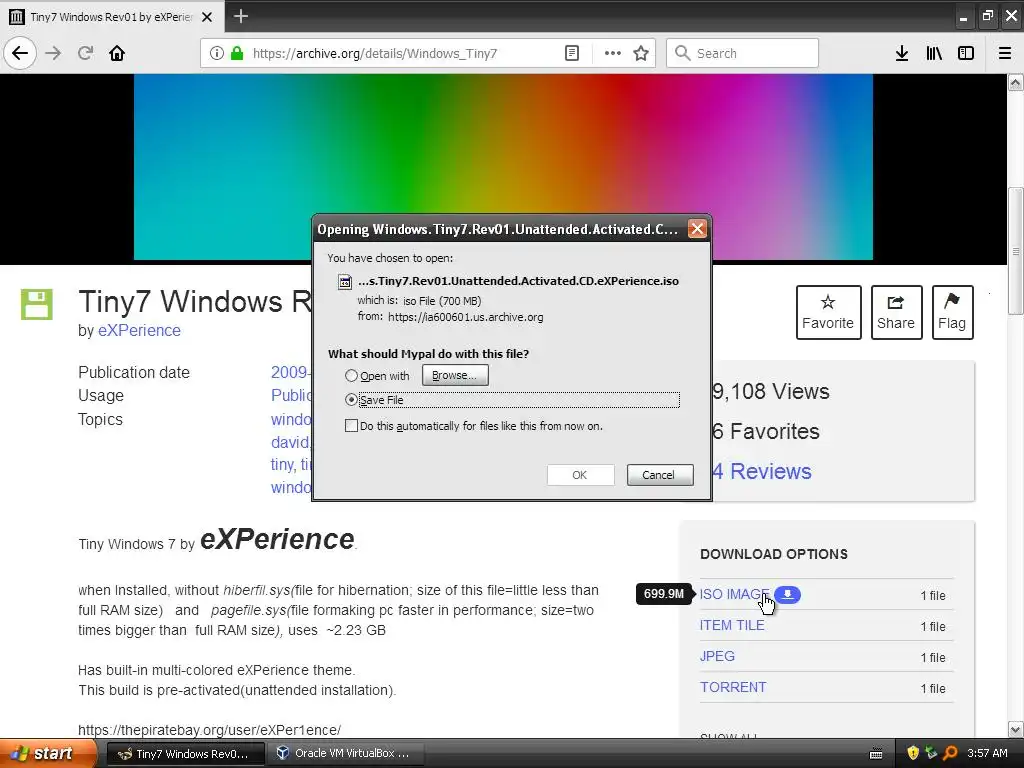The height and width of the screenshot is (768, 1024).
Task: Open the hamburger application menu
Action: coord(1005,53)
